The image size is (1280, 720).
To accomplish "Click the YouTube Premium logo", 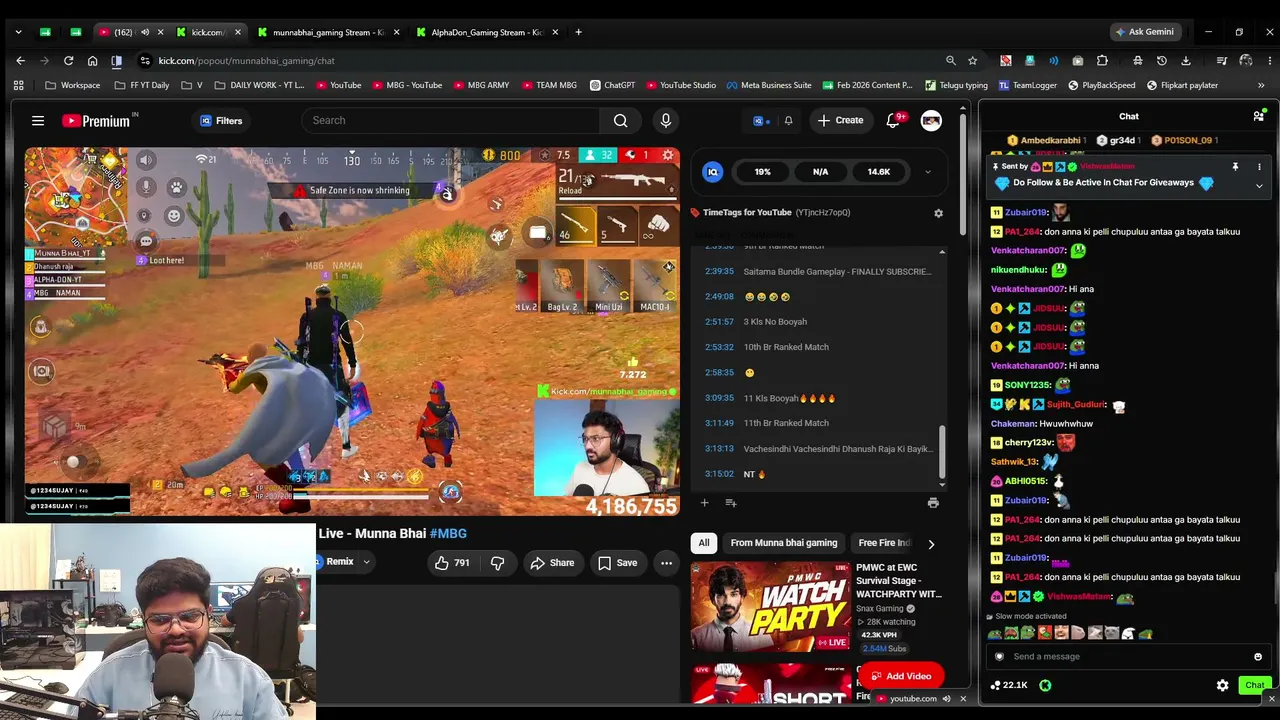I will (97, 121).
